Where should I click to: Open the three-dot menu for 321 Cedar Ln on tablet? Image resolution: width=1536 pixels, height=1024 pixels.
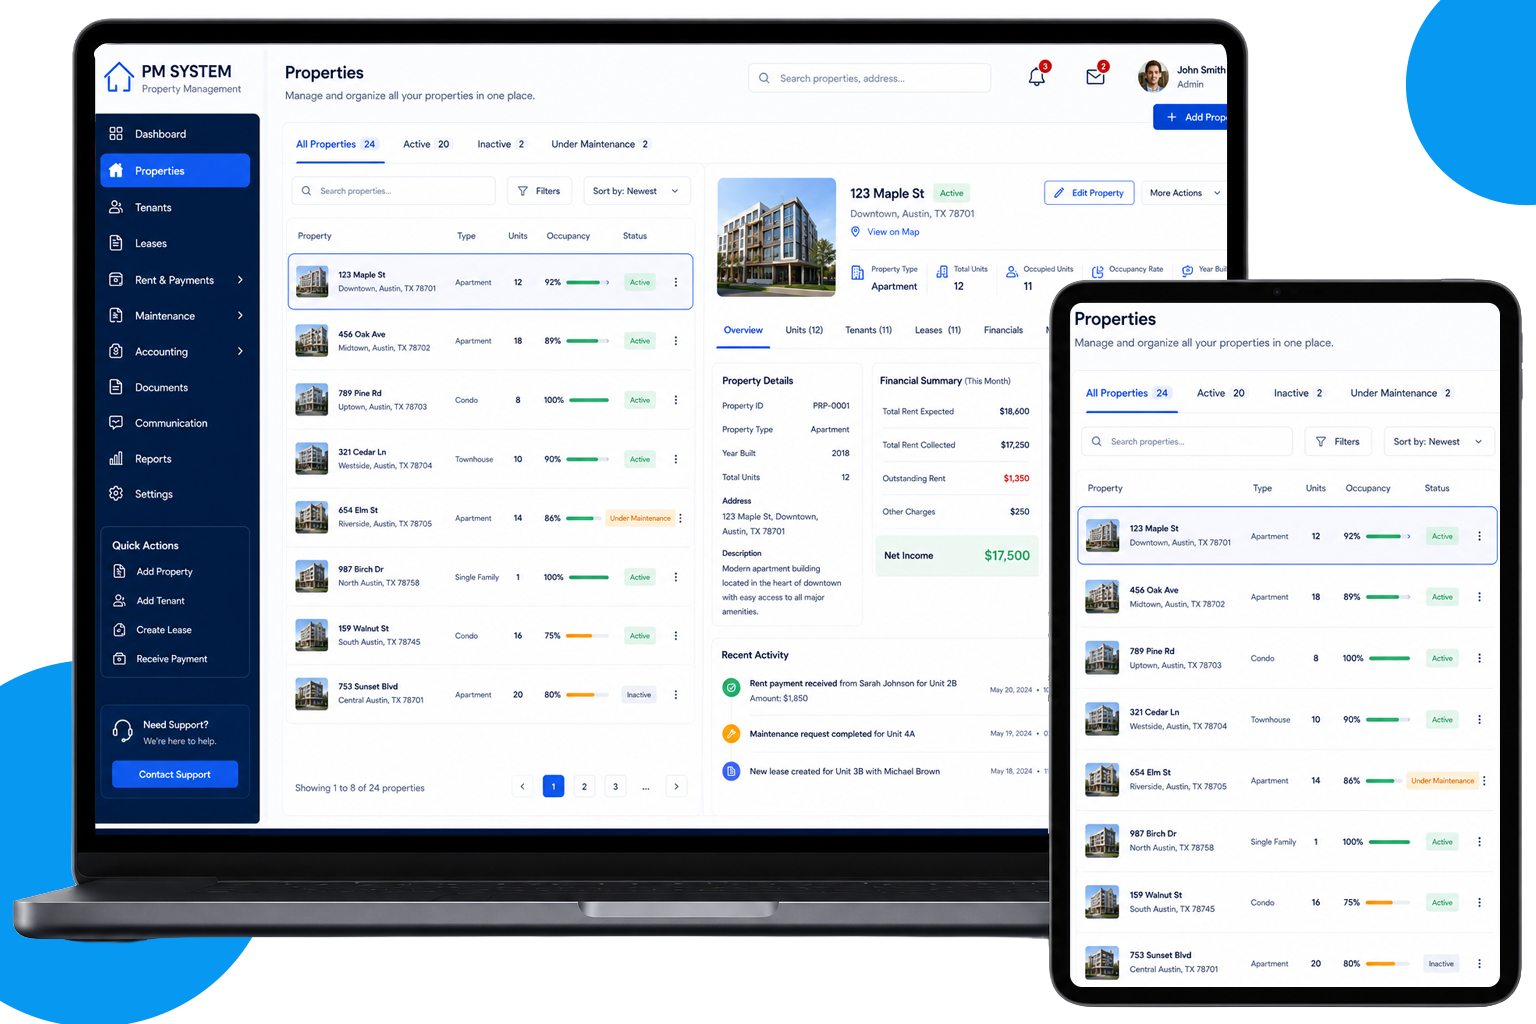(1480, 720)
